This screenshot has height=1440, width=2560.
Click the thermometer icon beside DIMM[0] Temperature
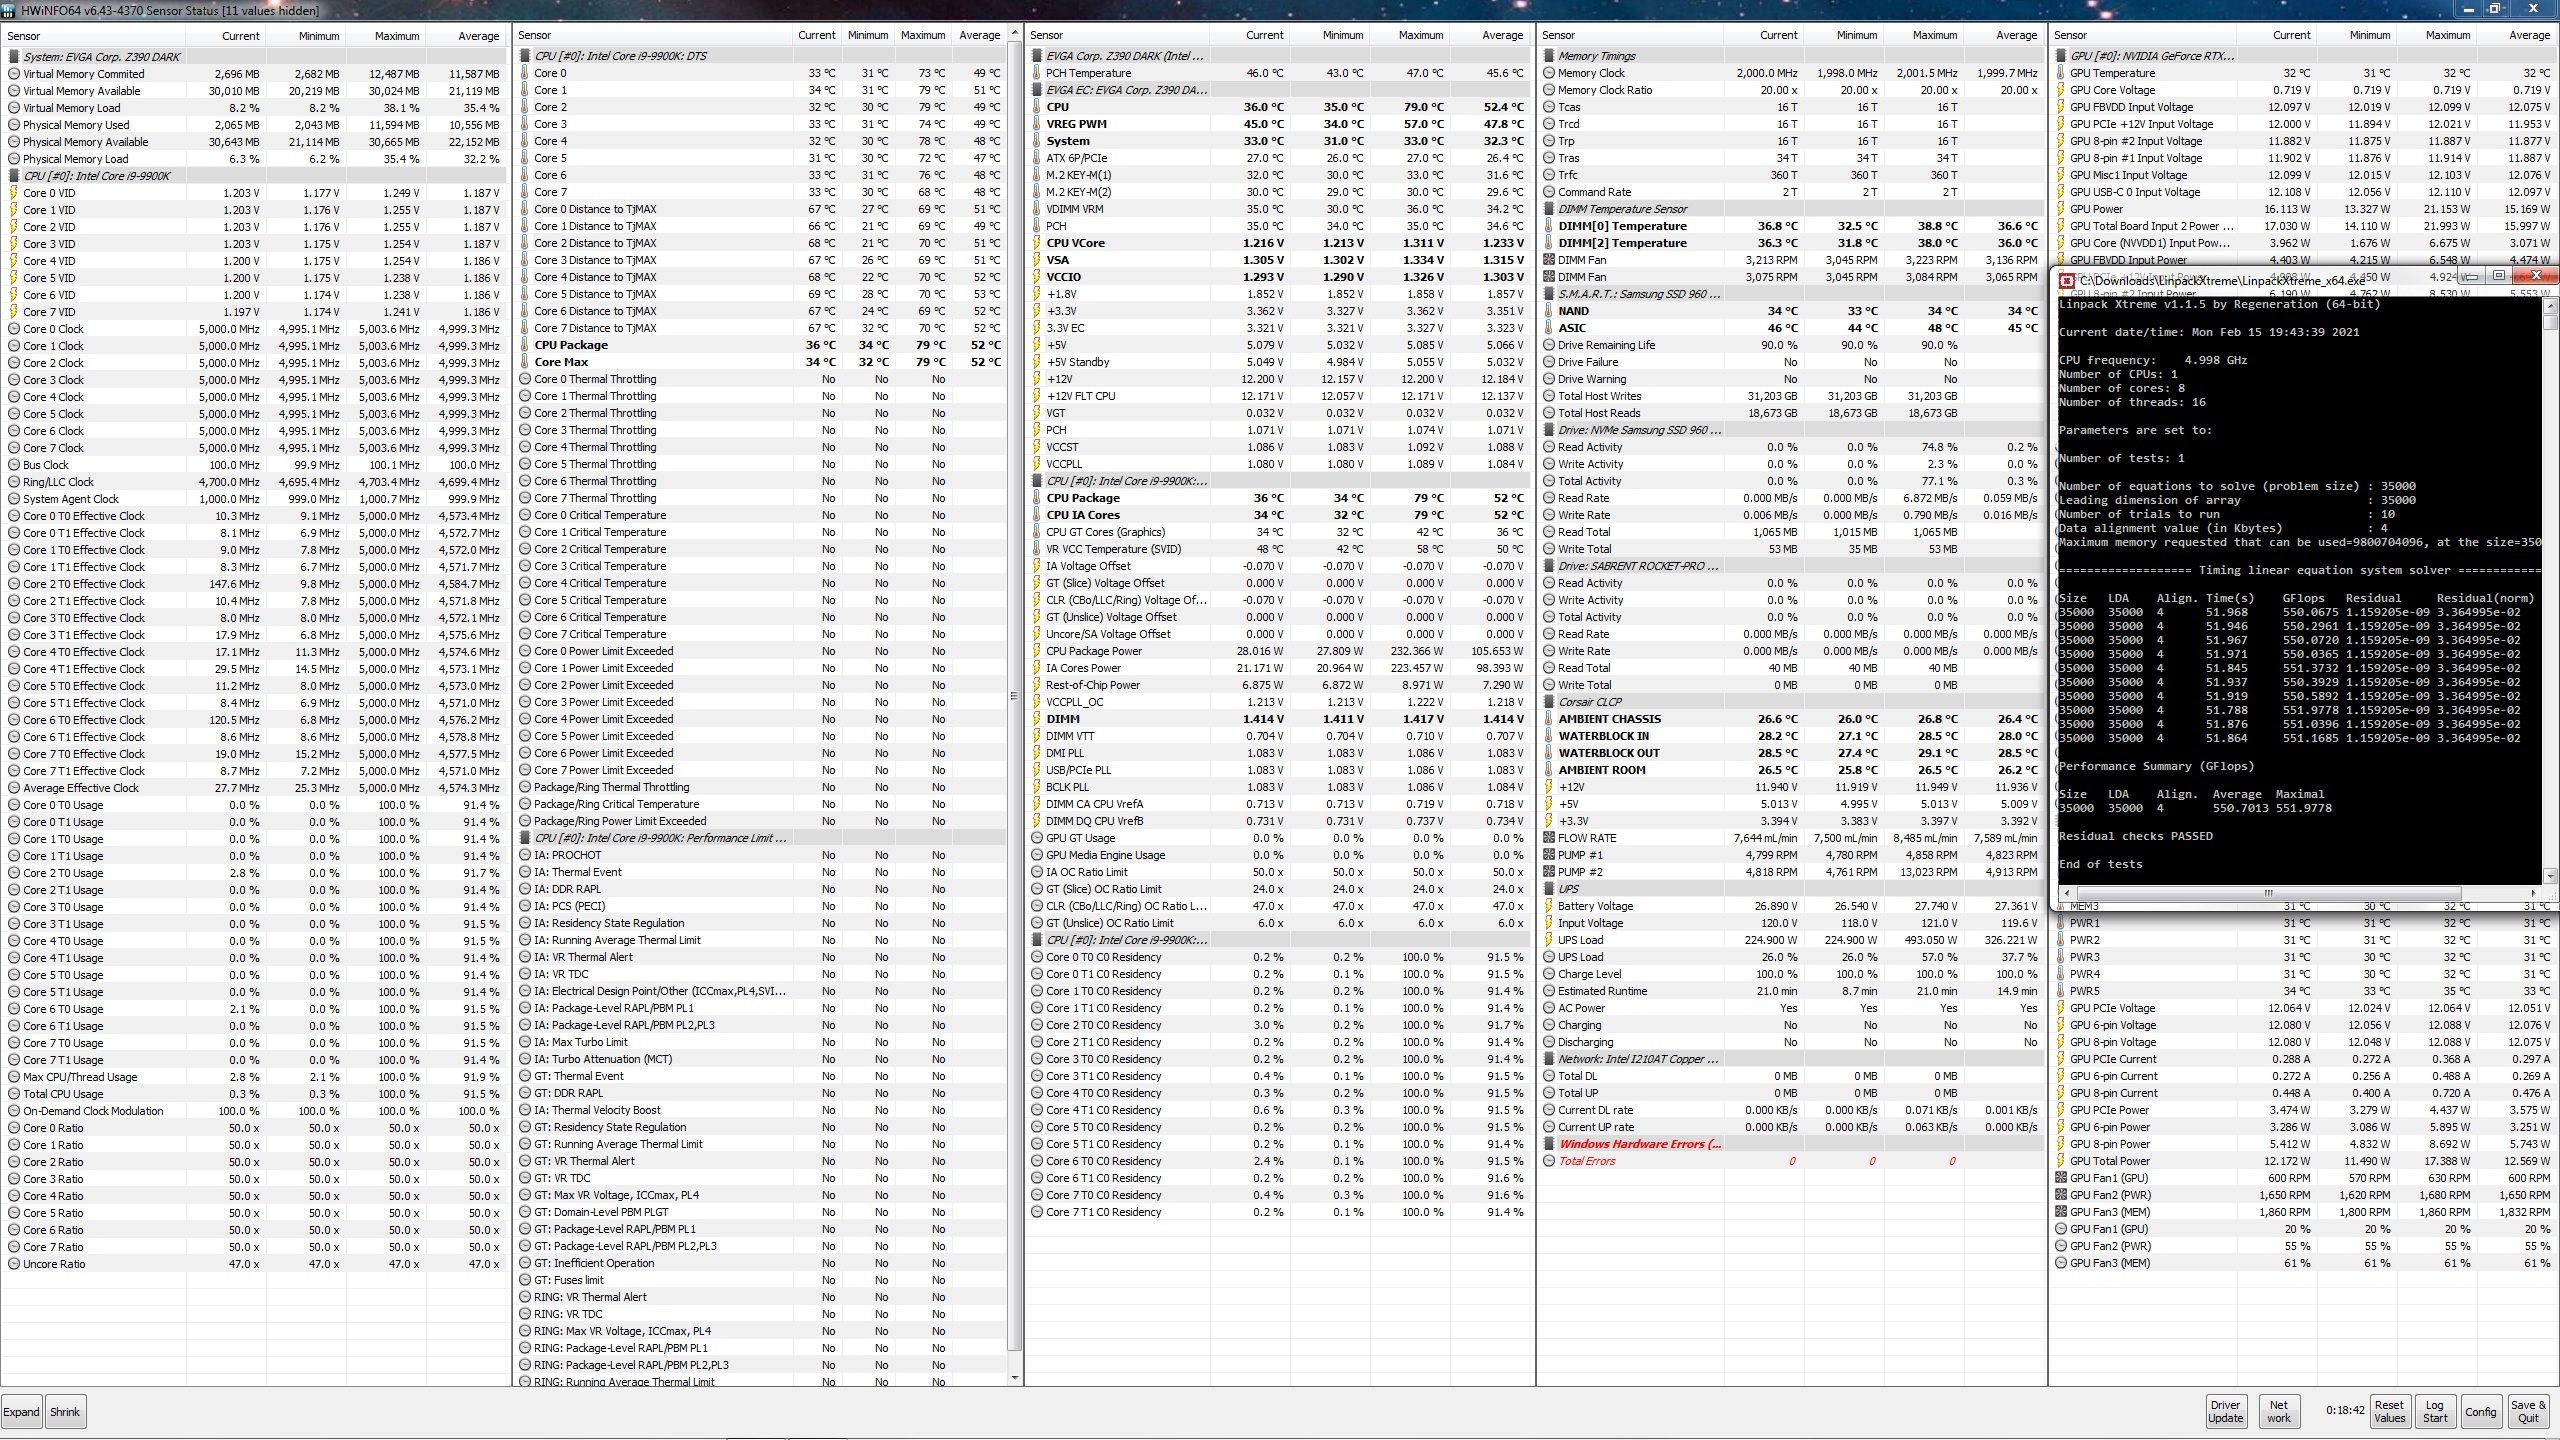(x=1549, y=226)
